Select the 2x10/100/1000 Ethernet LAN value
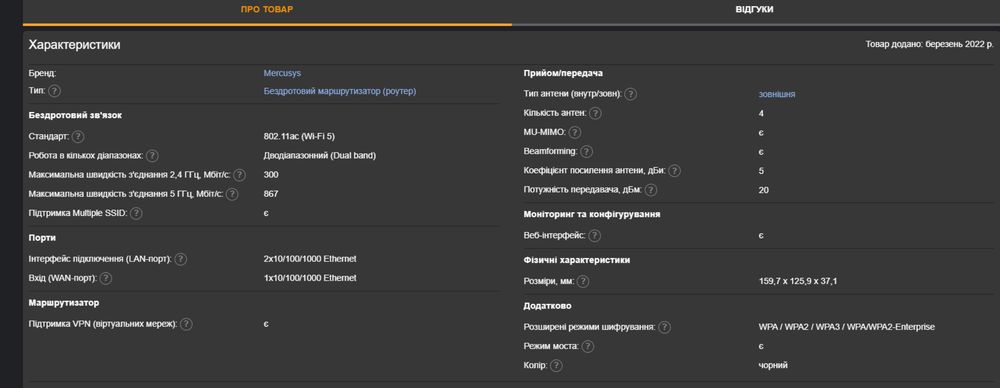 click(310, 259)
